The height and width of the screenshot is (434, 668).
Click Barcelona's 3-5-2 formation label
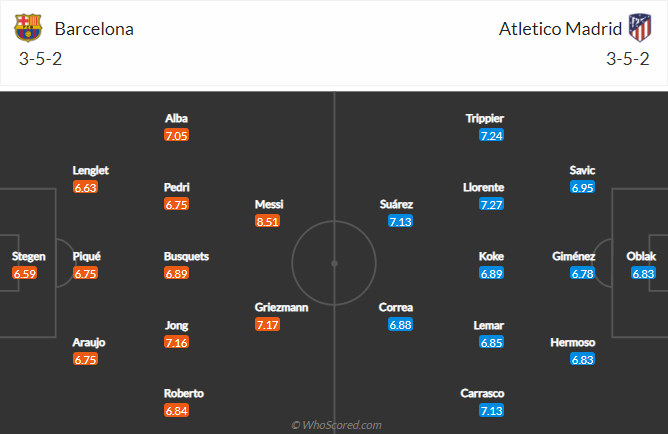click(x=40, y=60)
